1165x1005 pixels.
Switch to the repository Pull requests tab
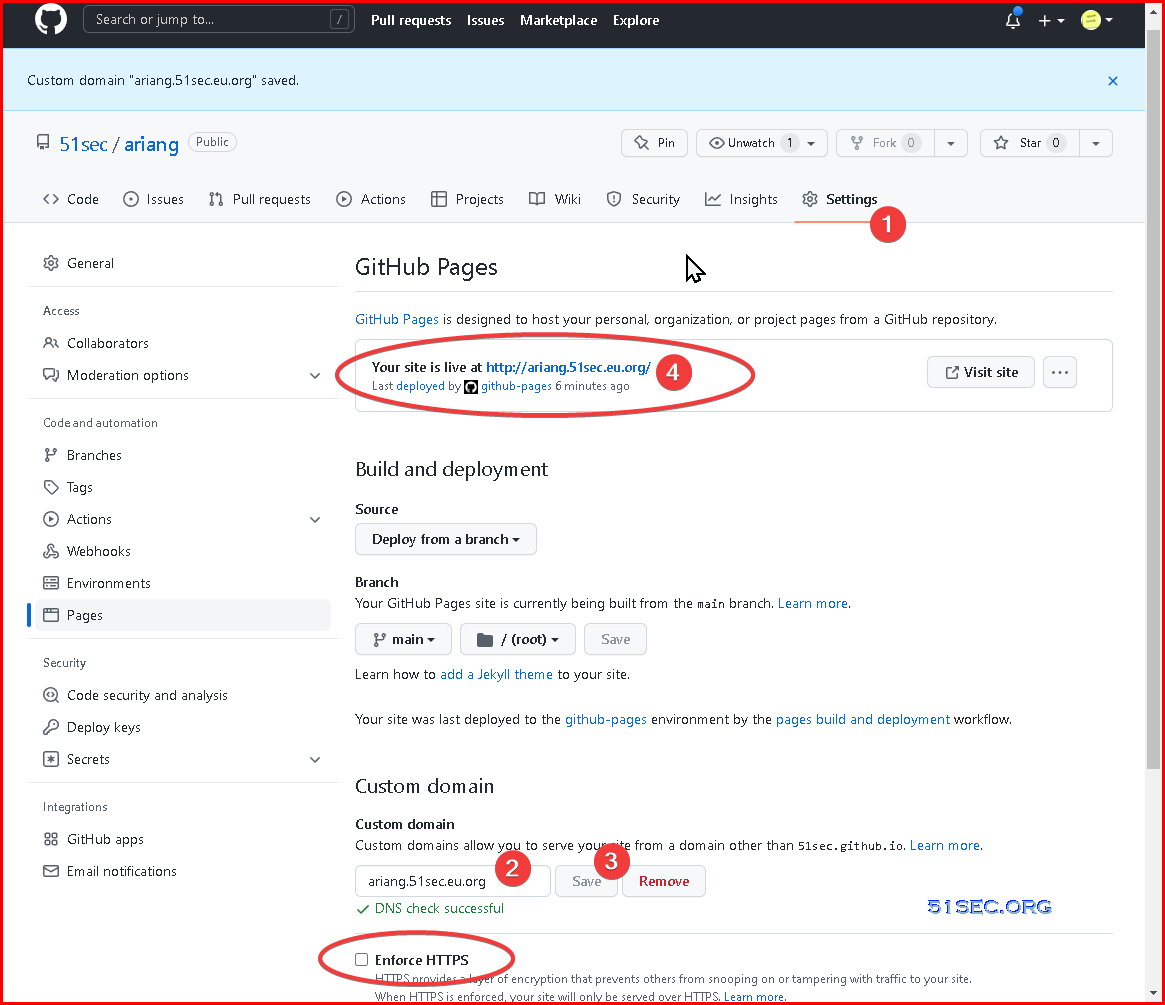pos(260,199)
